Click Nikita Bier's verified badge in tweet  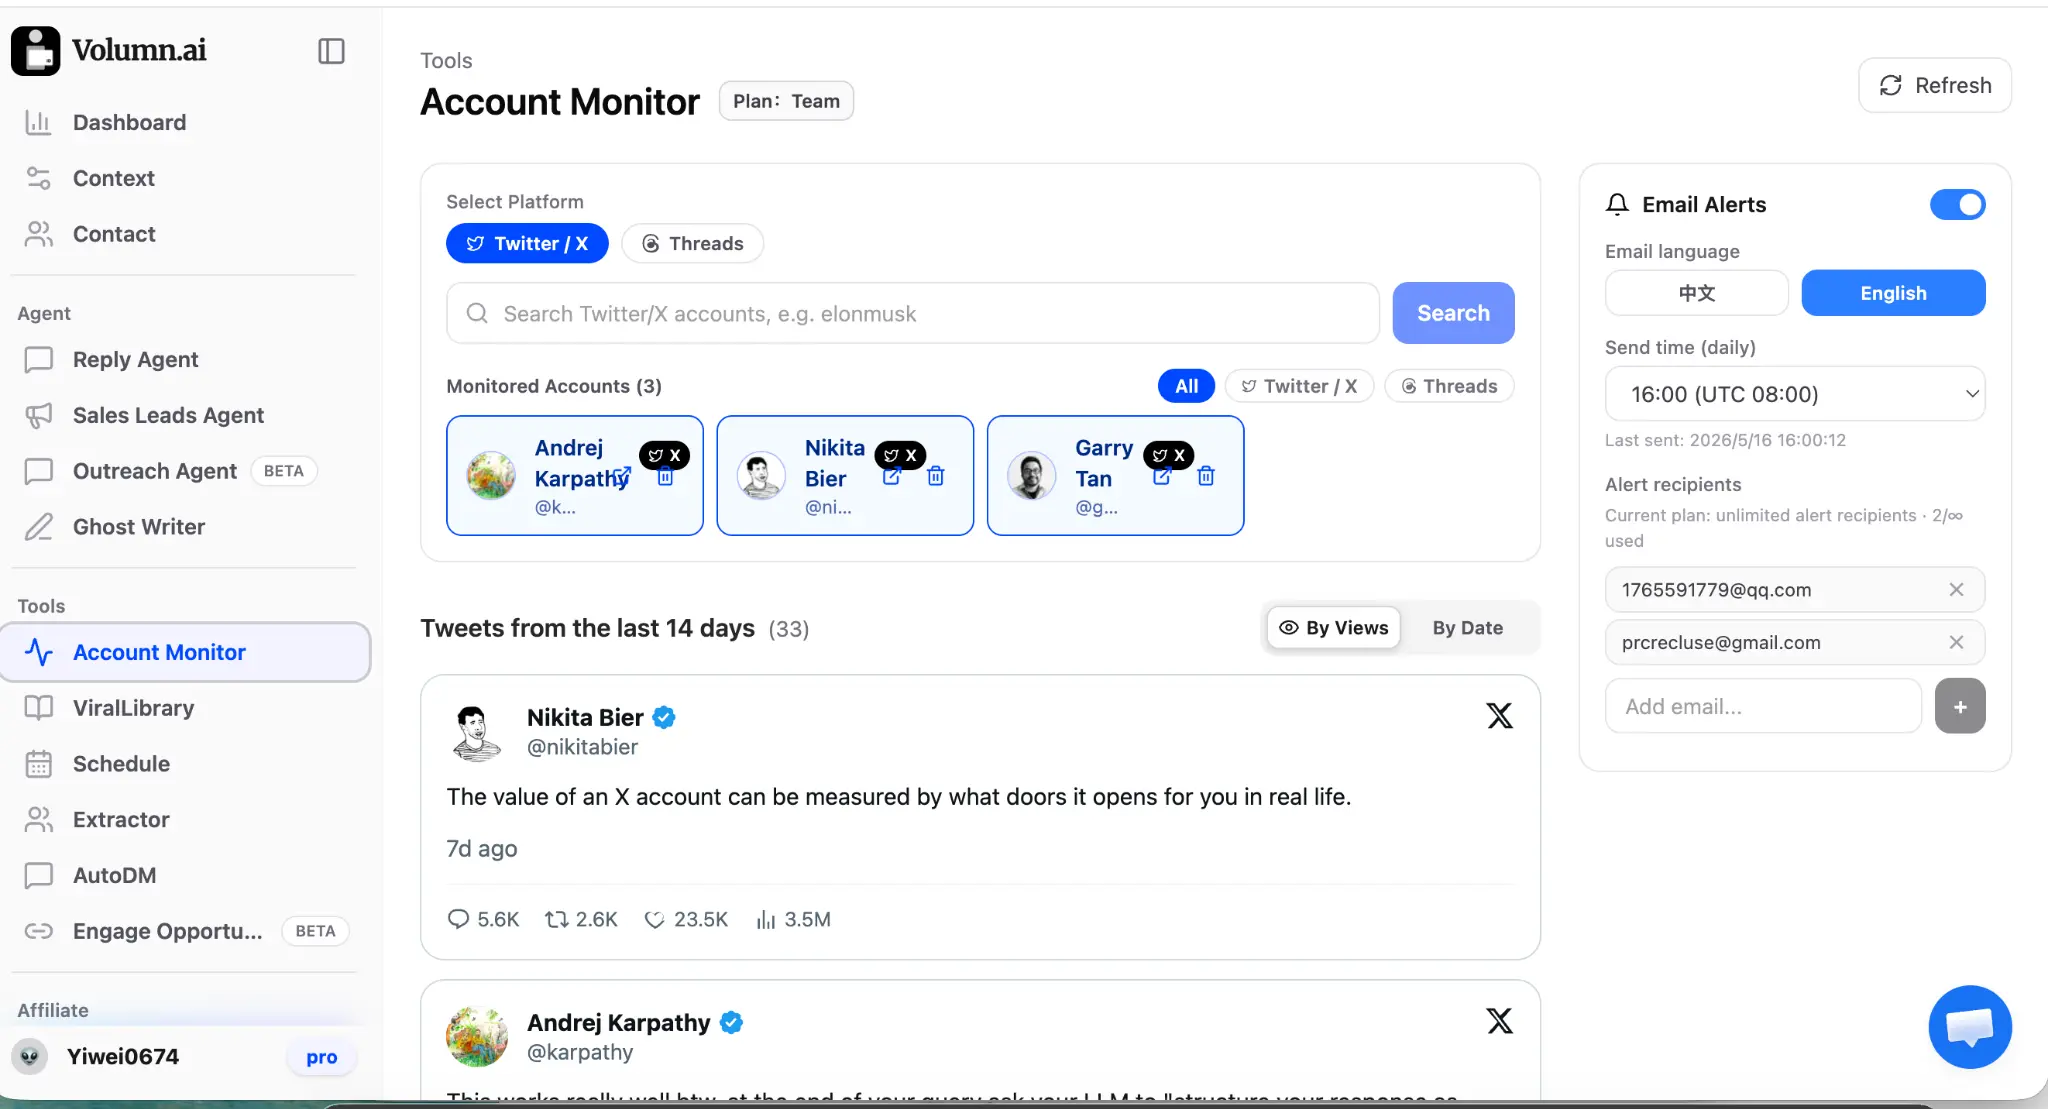pos(664,717)
